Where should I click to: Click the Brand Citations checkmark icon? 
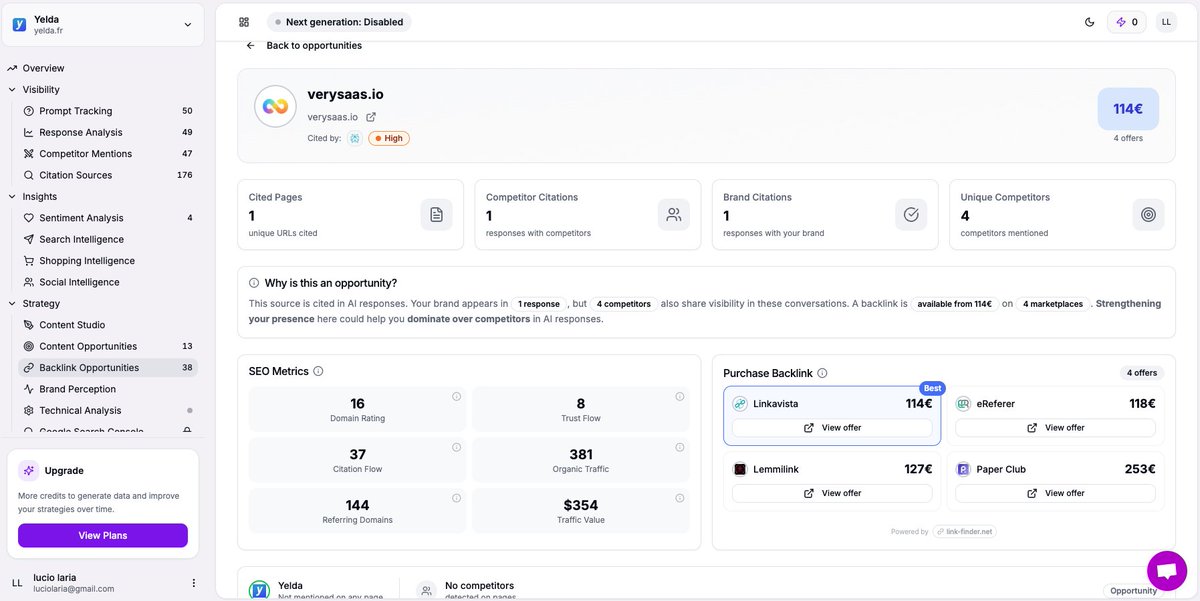coord(911,214)
